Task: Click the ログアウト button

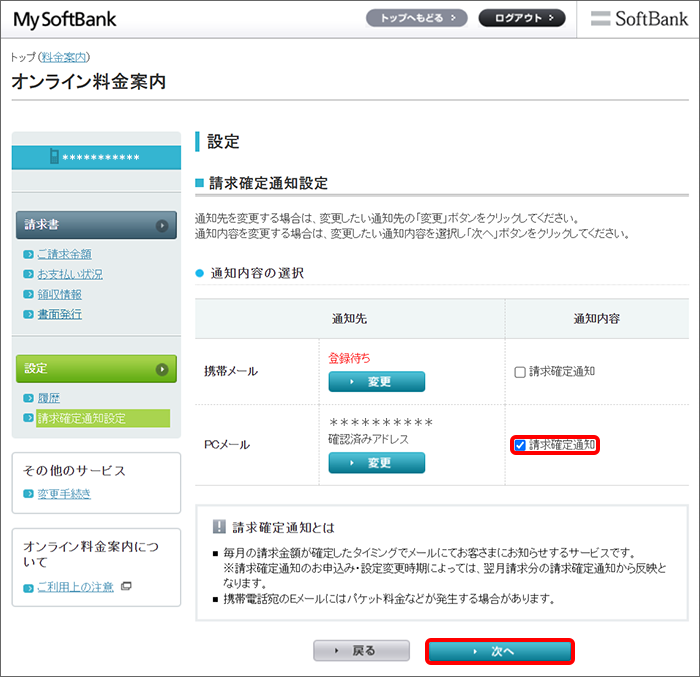Action: pyautogui.click(x=522, y=18)
